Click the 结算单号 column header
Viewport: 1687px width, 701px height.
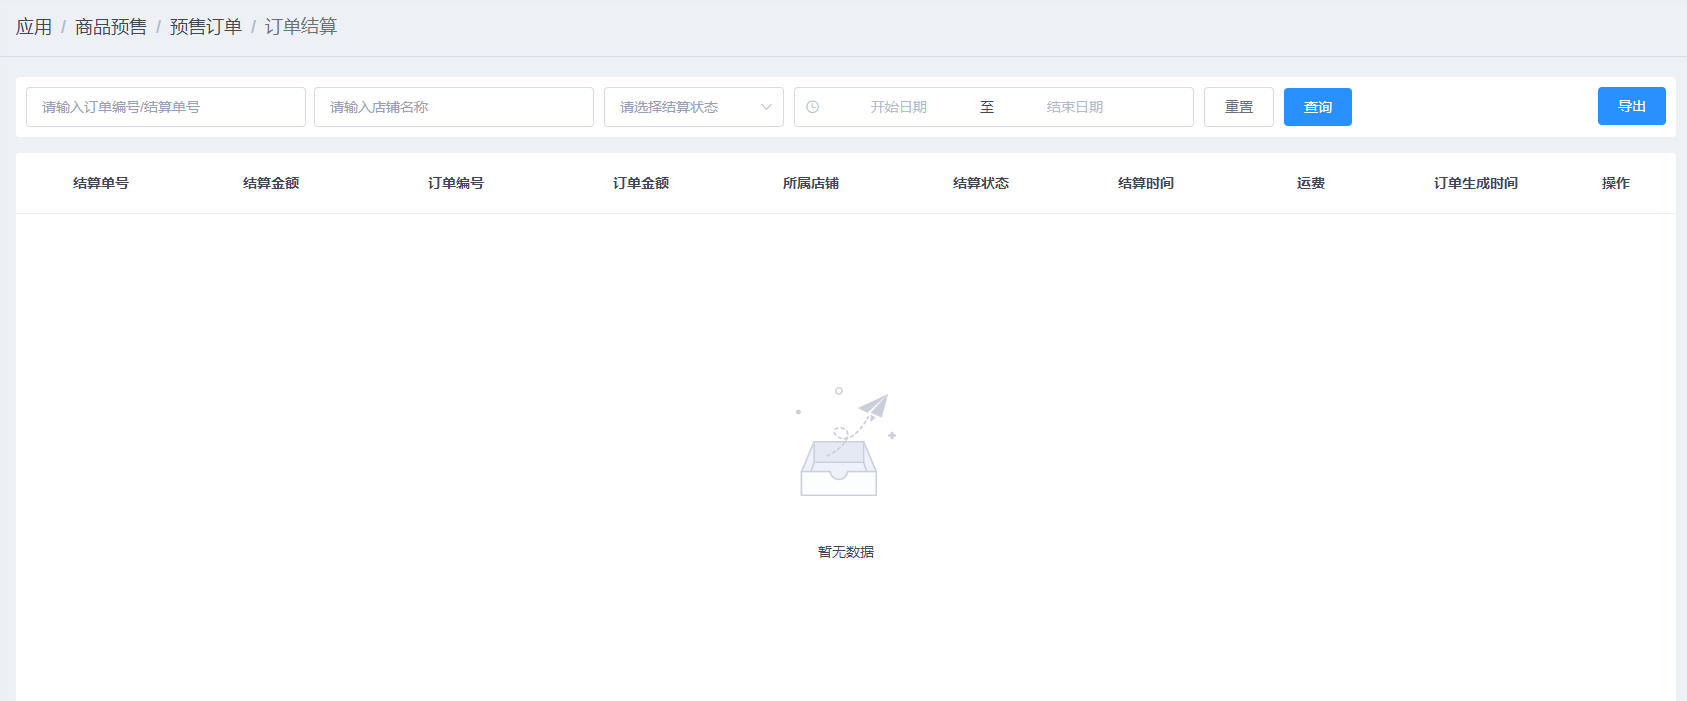point(101,183)
